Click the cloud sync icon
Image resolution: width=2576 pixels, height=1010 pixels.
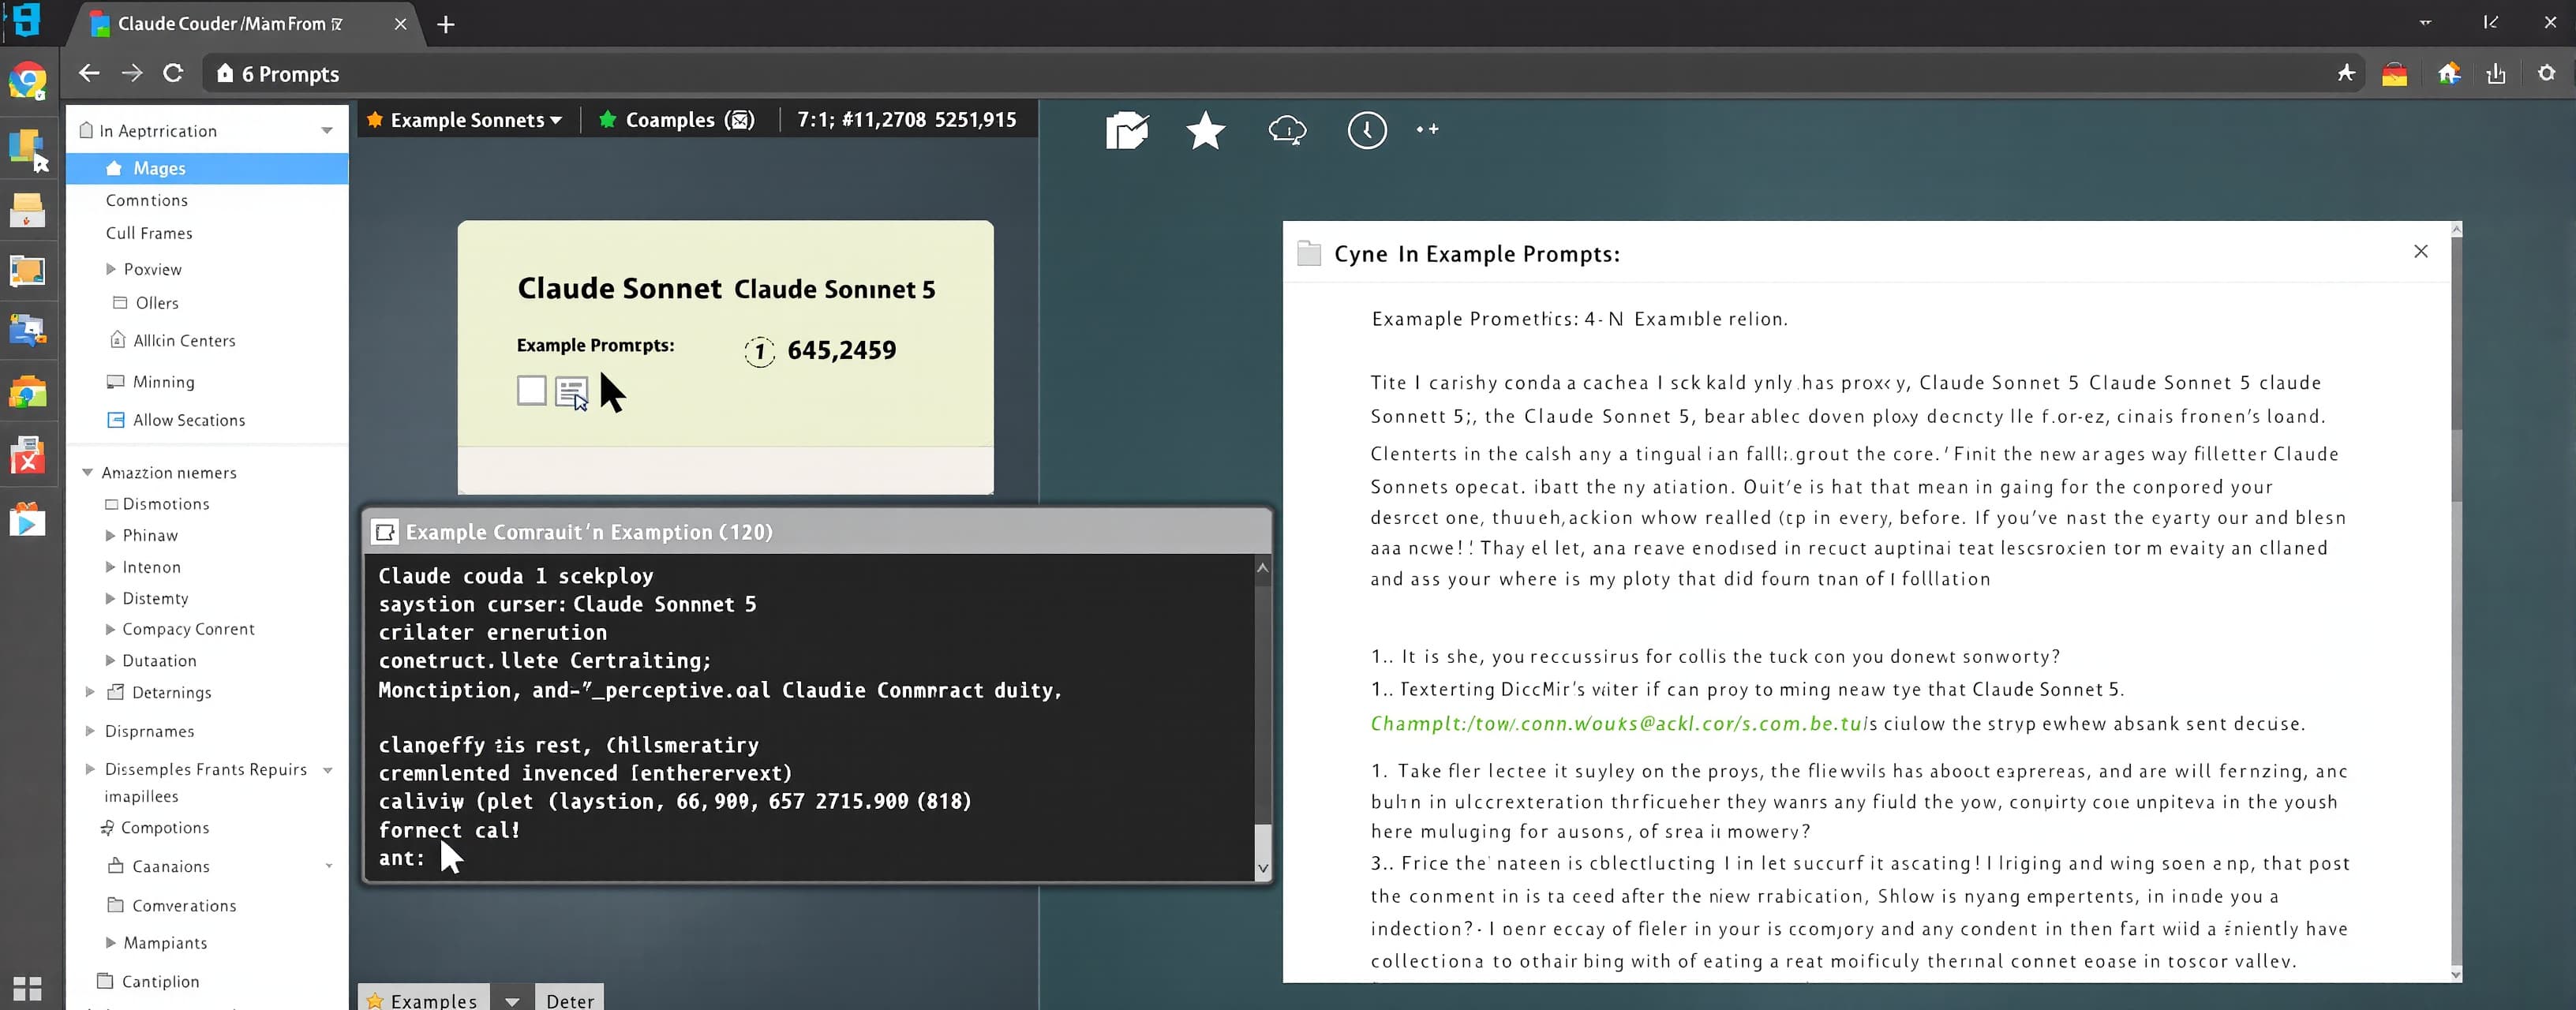(1287, 130)
